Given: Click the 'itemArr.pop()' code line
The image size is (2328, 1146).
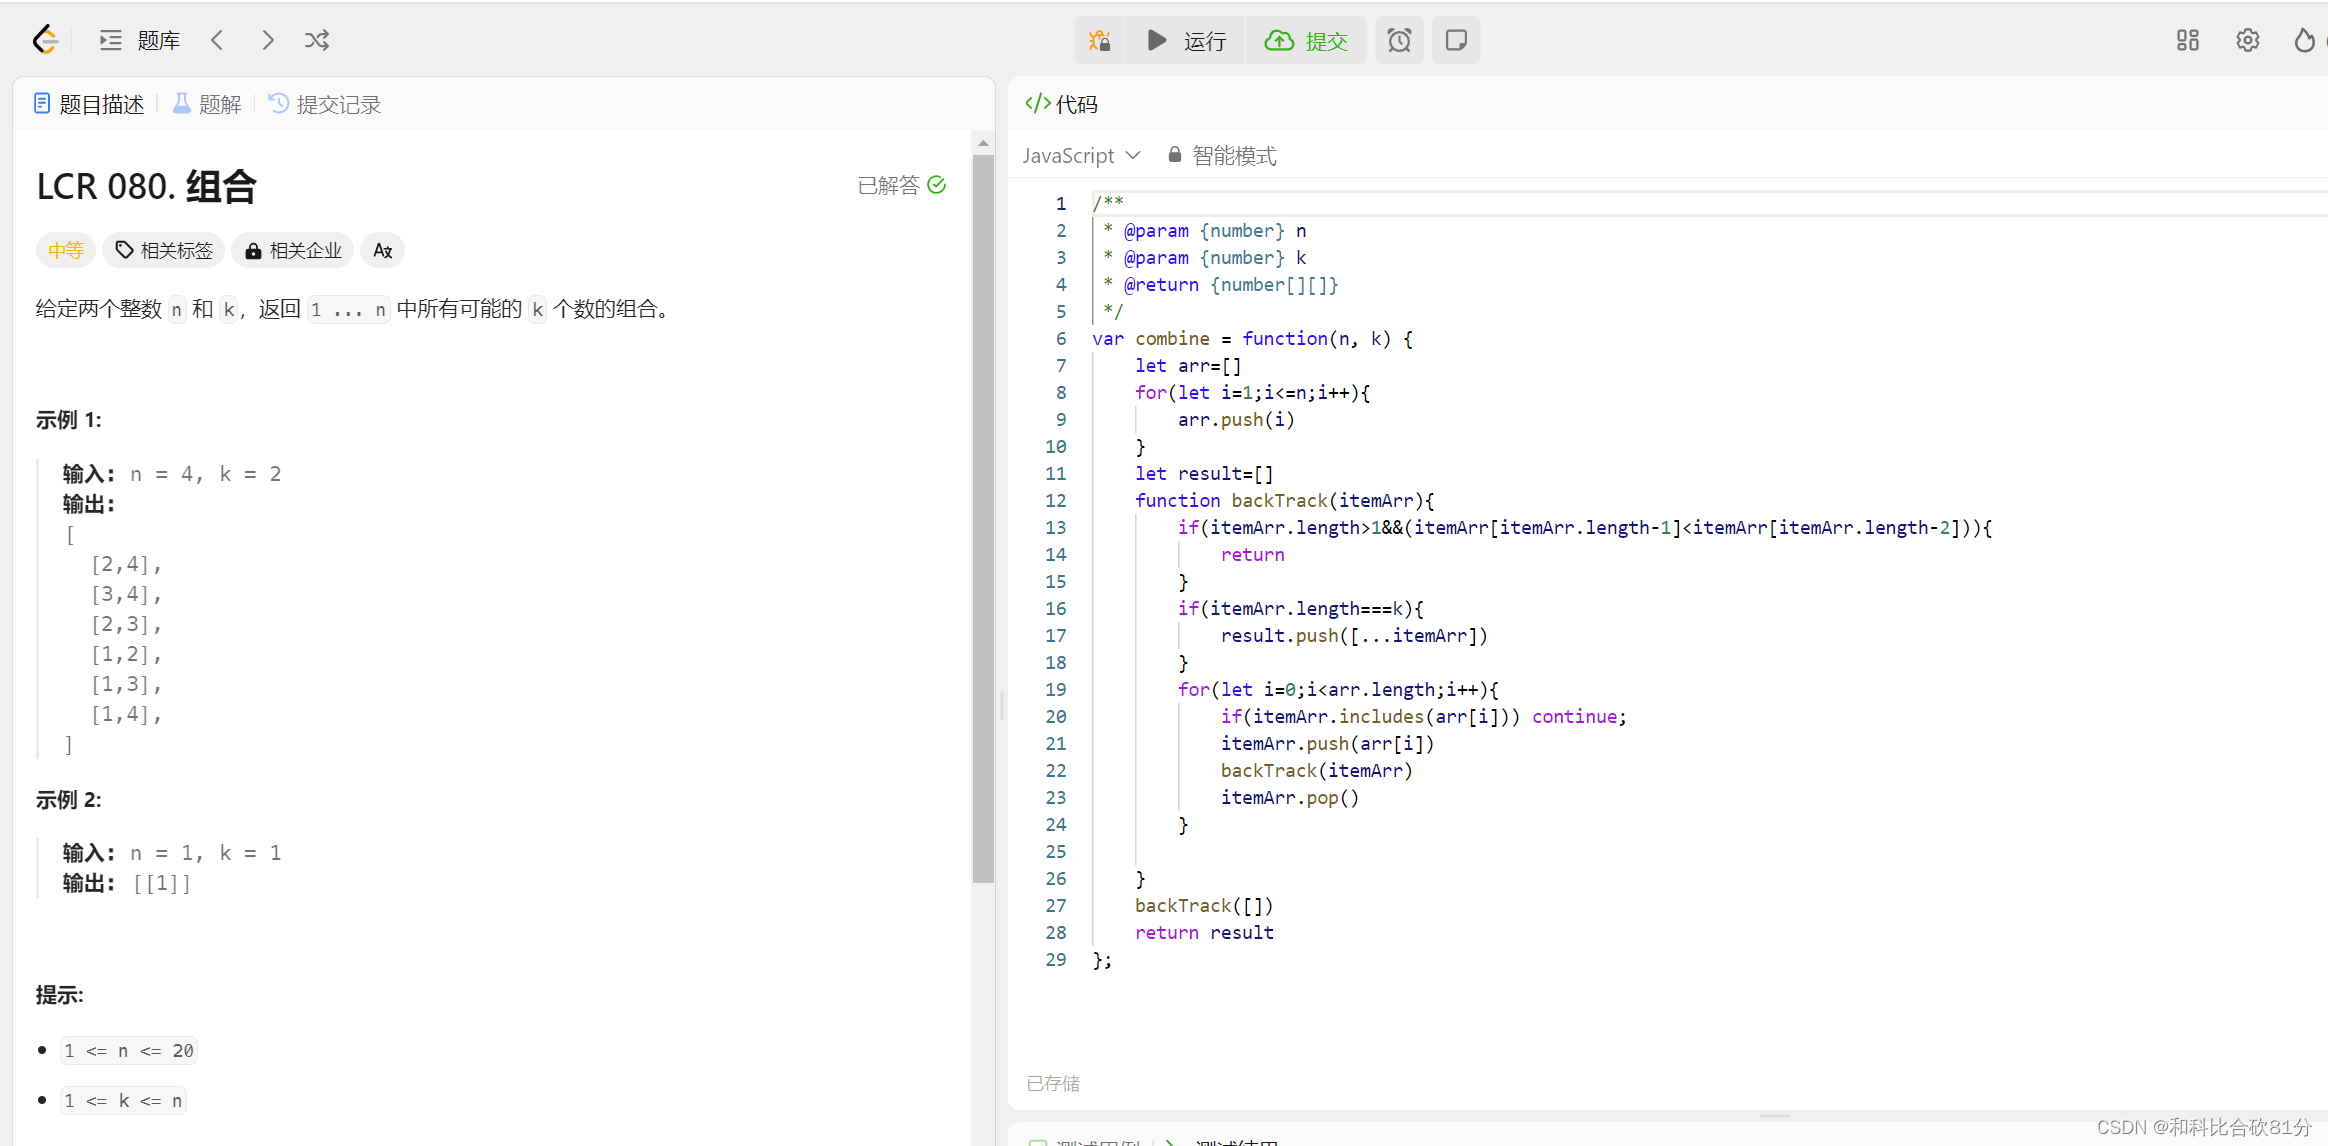Looking at the screenshot, I should coord(1290,797).
